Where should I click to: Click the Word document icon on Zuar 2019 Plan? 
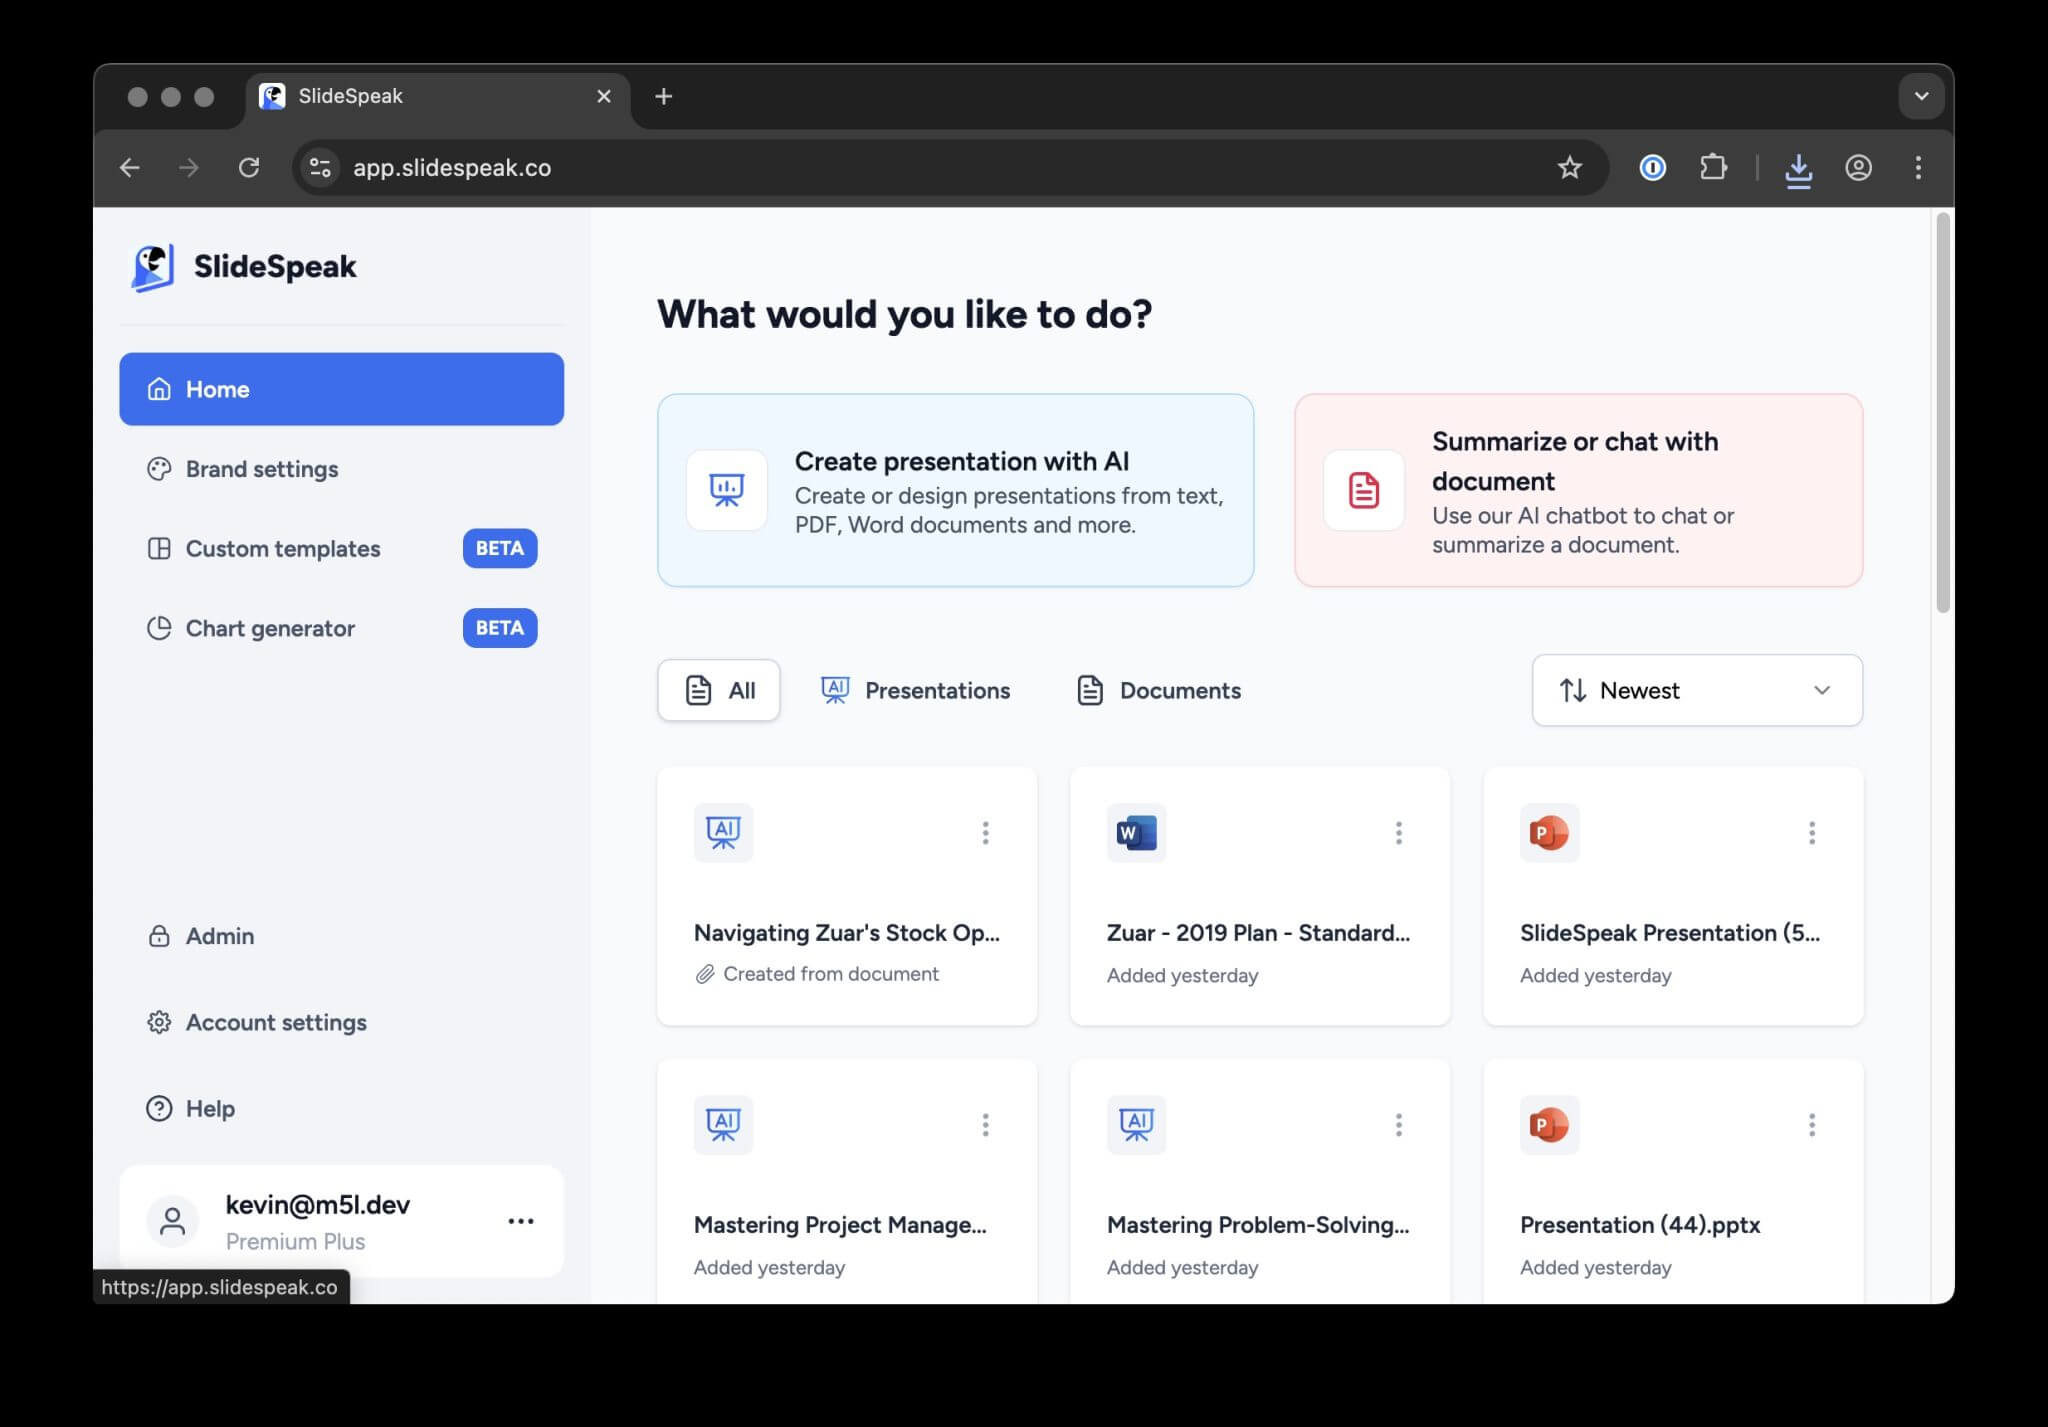pyautogui.click(x=1136, y=832)
